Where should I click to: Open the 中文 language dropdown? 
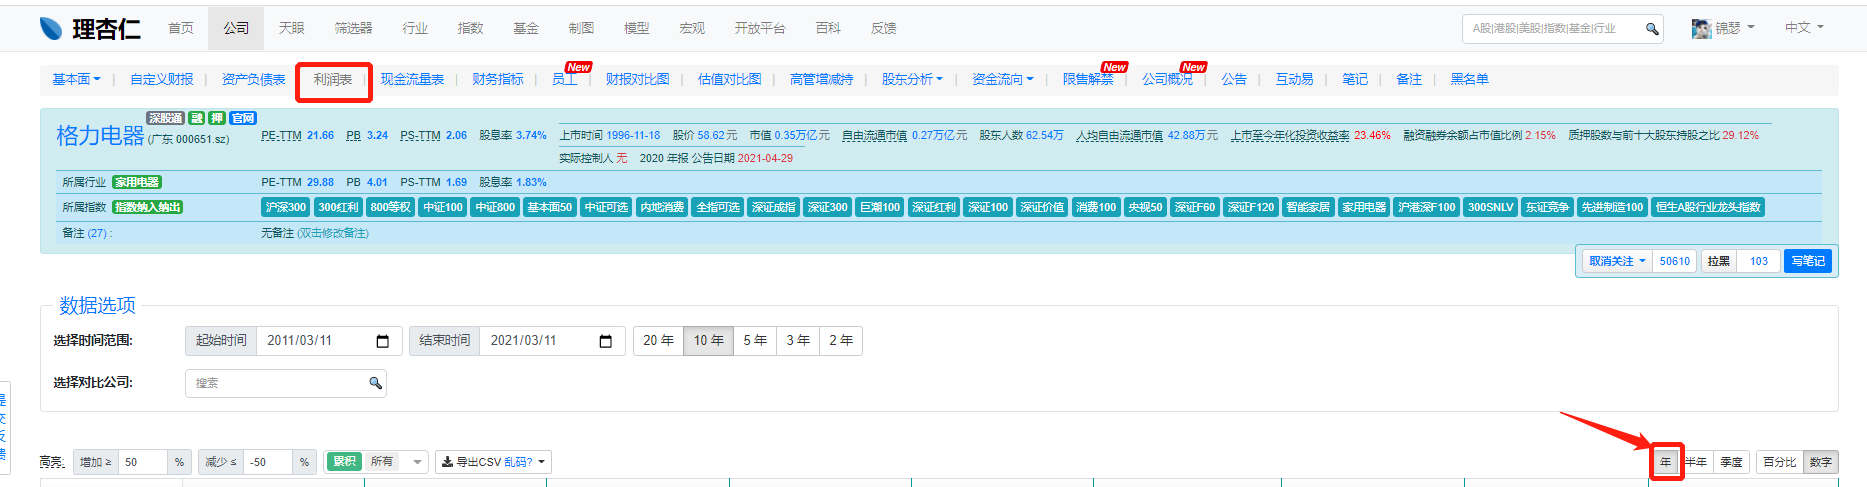tap(1804, 28)
